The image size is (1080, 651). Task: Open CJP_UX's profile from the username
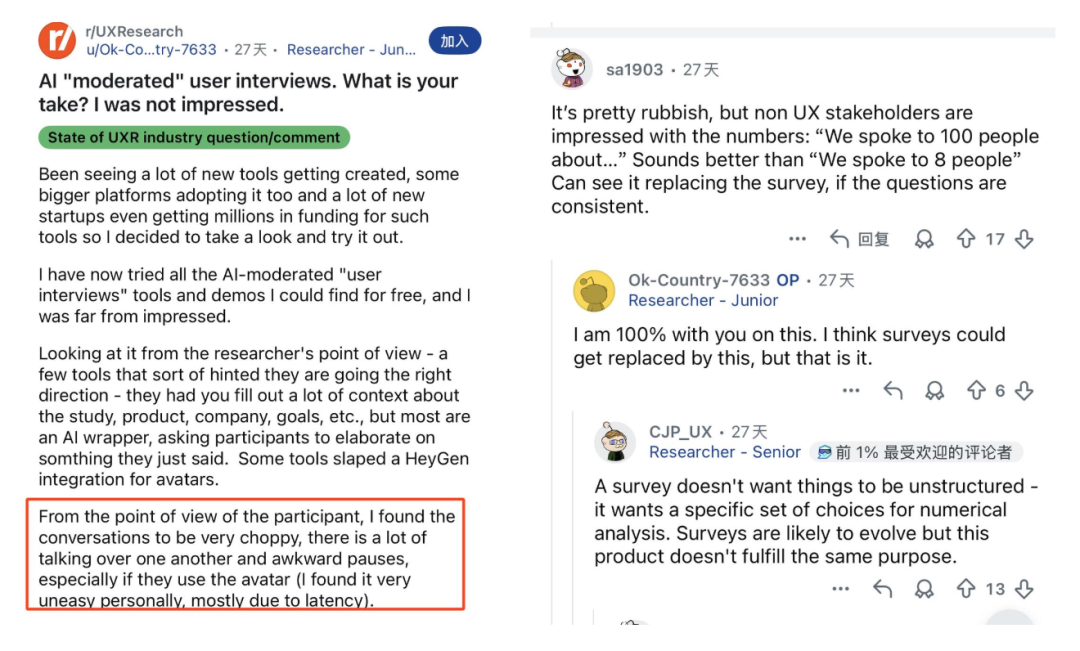click(681, 432)
